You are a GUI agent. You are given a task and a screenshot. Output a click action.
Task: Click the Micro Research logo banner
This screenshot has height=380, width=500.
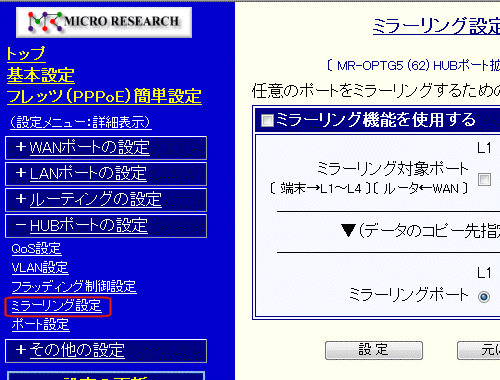104,22
